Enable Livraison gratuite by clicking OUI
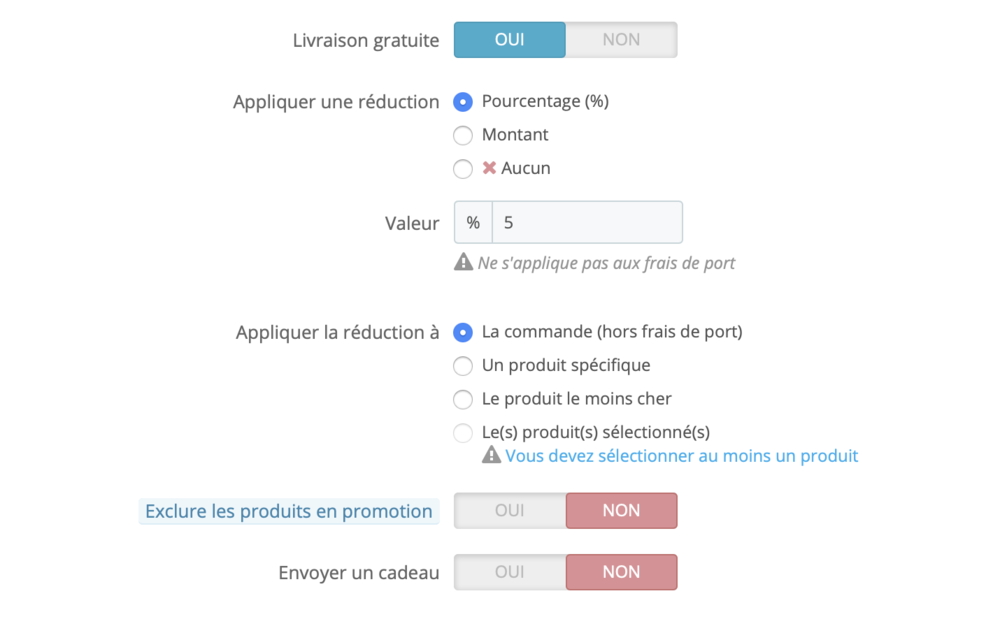 (x=509, y=39)
